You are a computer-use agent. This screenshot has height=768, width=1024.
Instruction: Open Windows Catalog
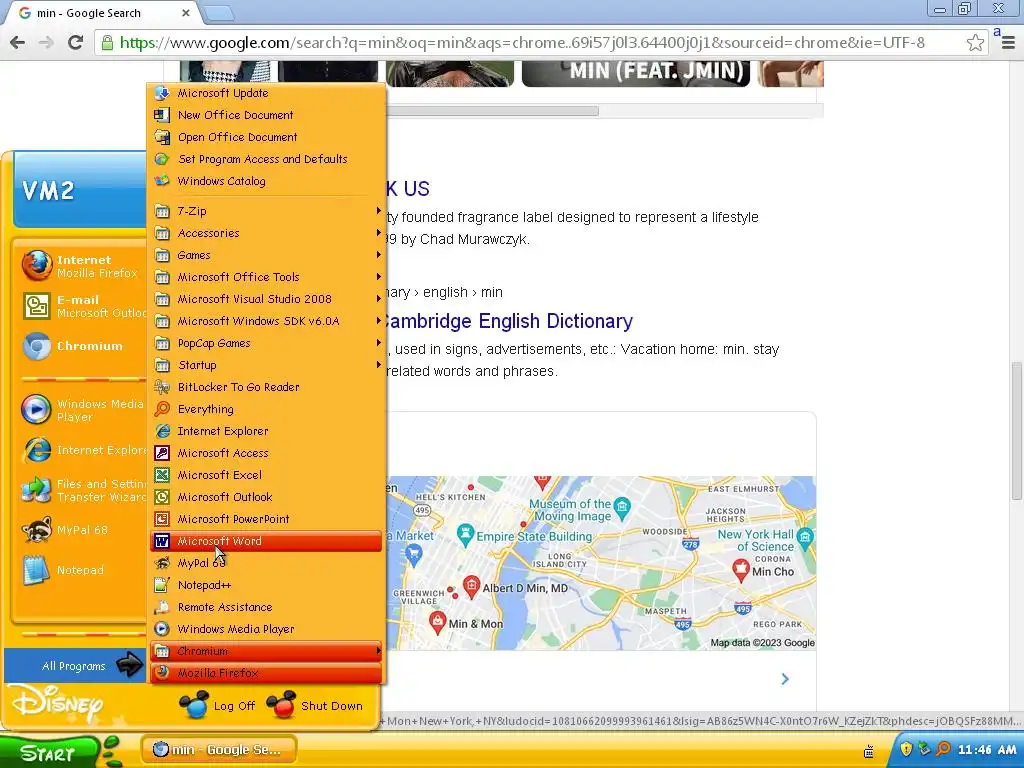coord(266,181)
